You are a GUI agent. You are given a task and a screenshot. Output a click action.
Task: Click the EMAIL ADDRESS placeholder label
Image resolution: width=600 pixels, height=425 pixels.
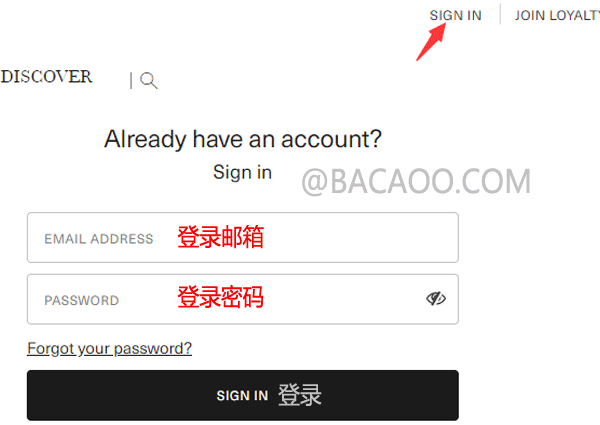pos(99,239)
